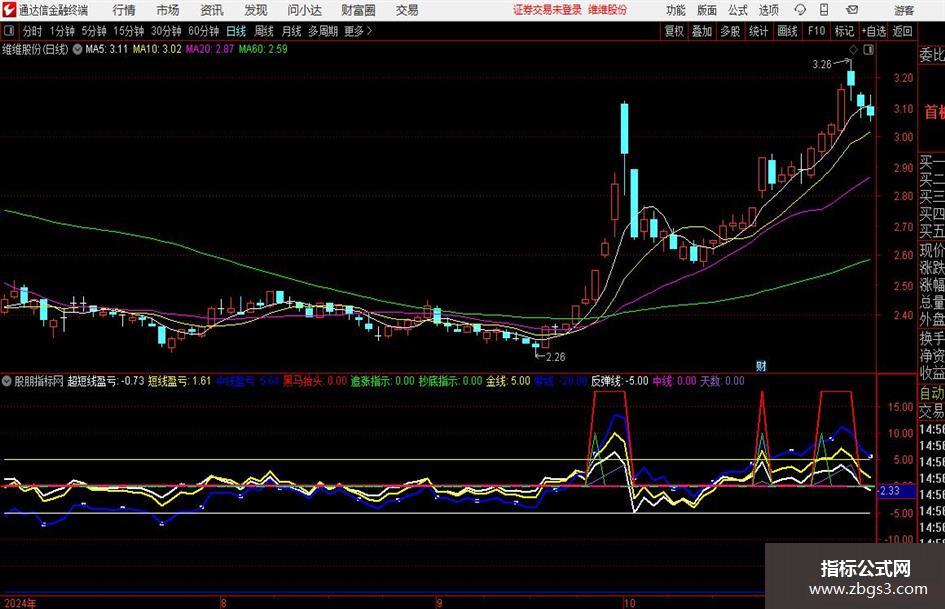Open the 问小达 menu
Image resolution: width=945 pixels, height=609 pixels.
click(x=304, y=10)
